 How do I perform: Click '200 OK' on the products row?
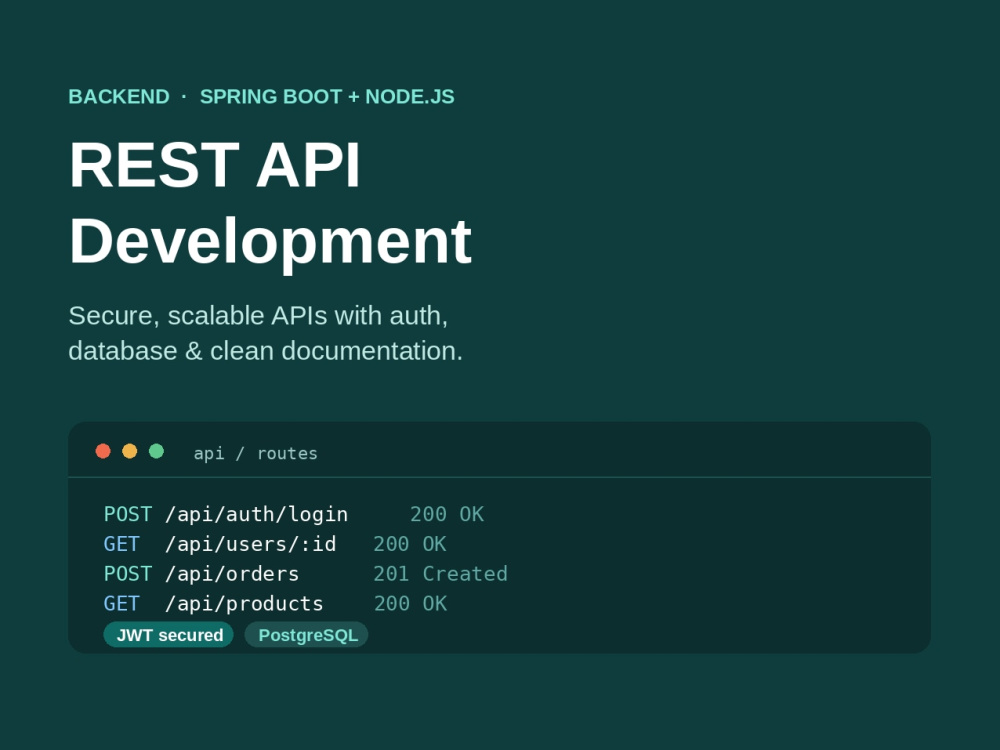pos(409,604)
